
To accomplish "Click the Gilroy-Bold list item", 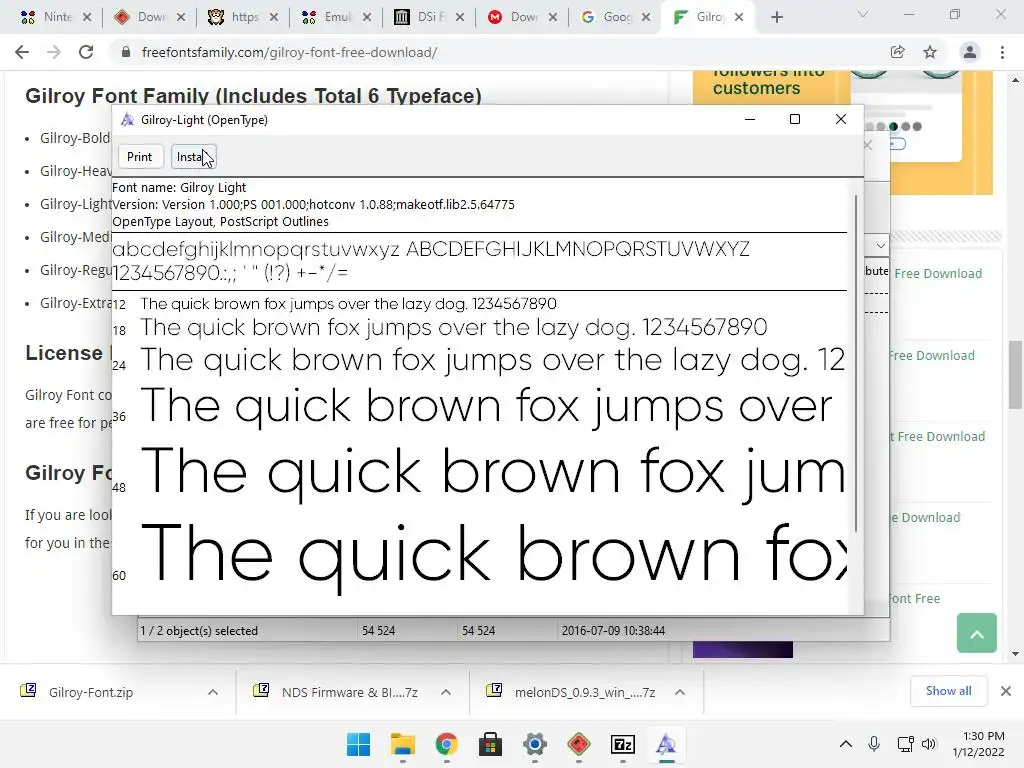I will click(x=74, y=138).
